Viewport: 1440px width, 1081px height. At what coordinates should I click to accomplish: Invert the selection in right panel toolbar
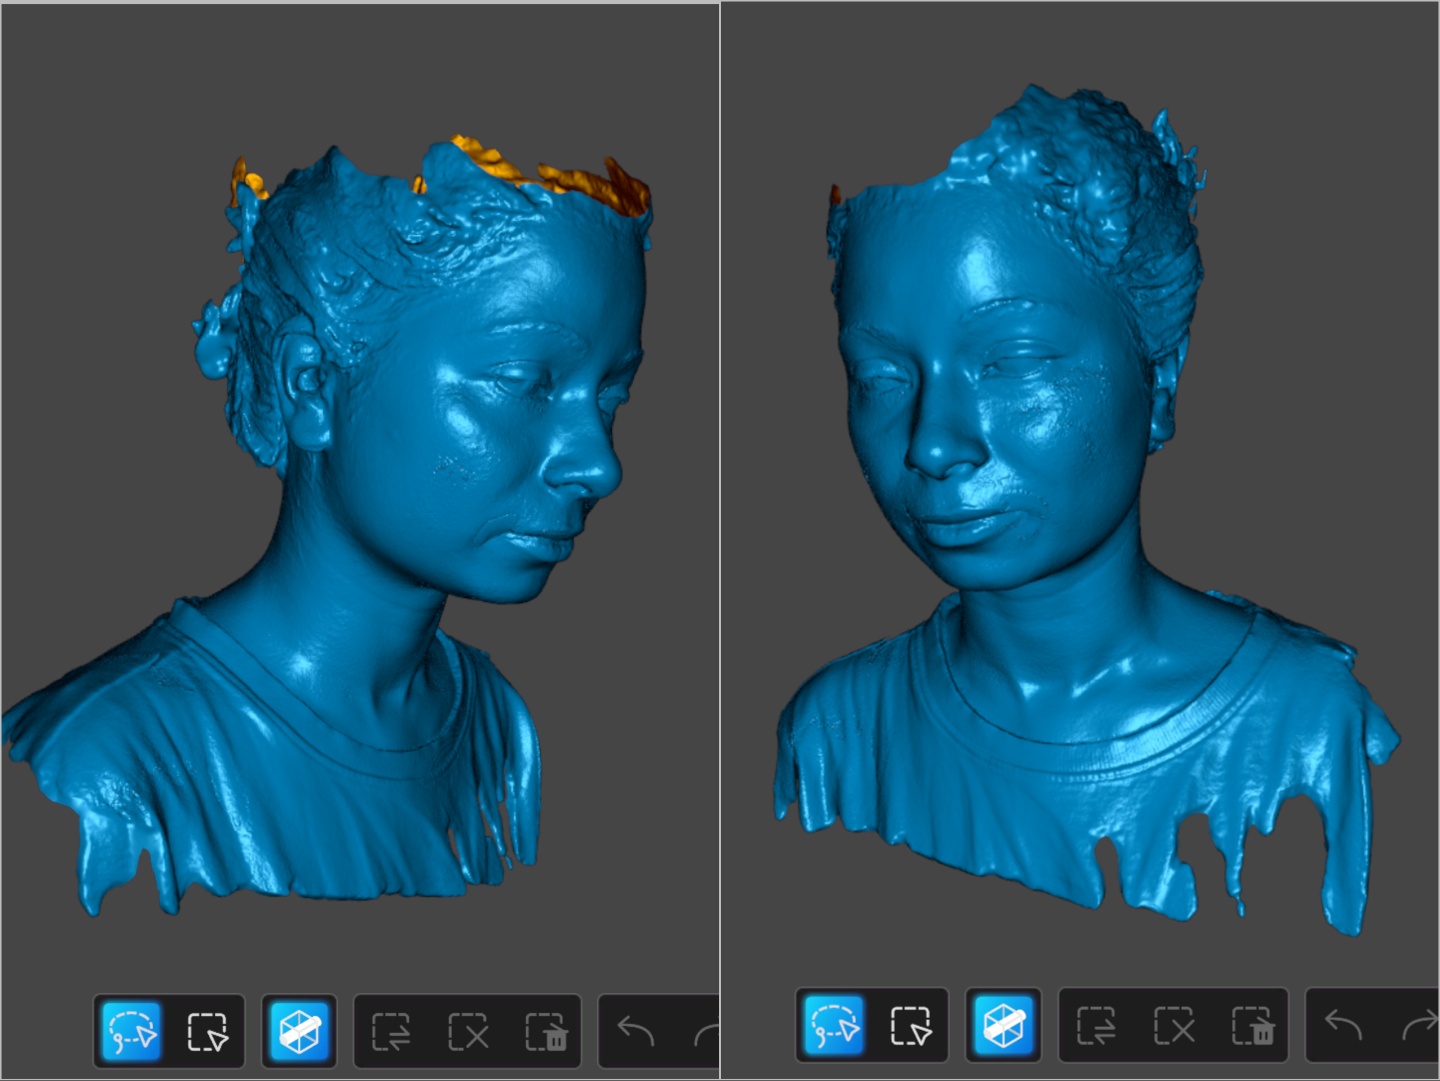click(1096, 1025)
